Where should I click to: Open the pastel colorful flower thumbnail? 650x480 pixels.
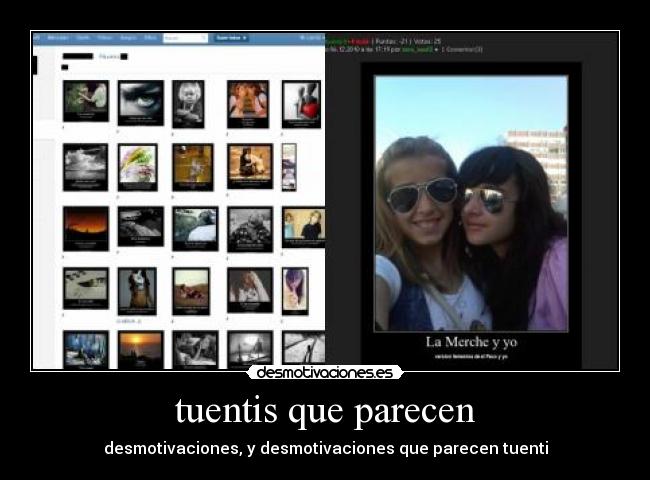[x=138, y=167]
